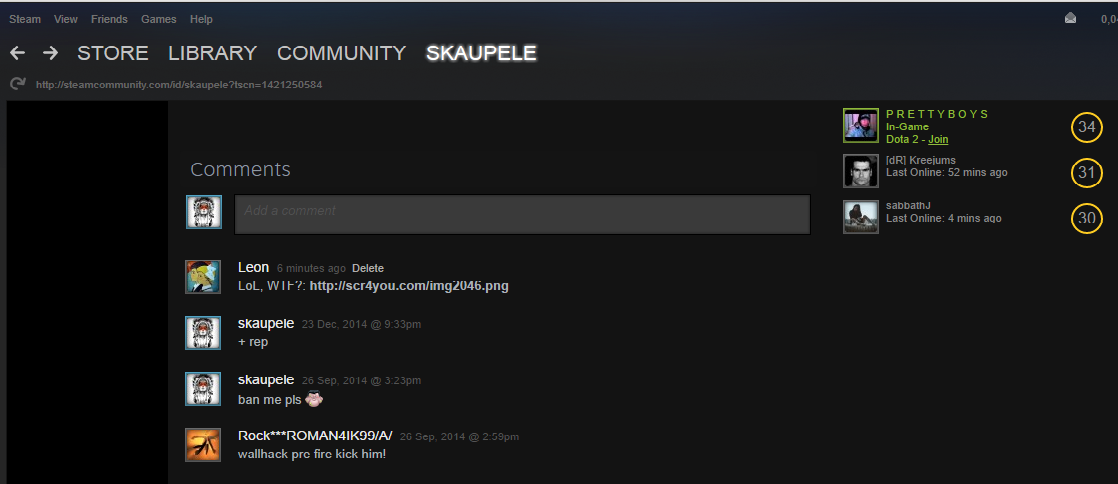1118x484 pixels.
Task: Switch to the COMMUNITY tab
Action: tap(342, 53)
